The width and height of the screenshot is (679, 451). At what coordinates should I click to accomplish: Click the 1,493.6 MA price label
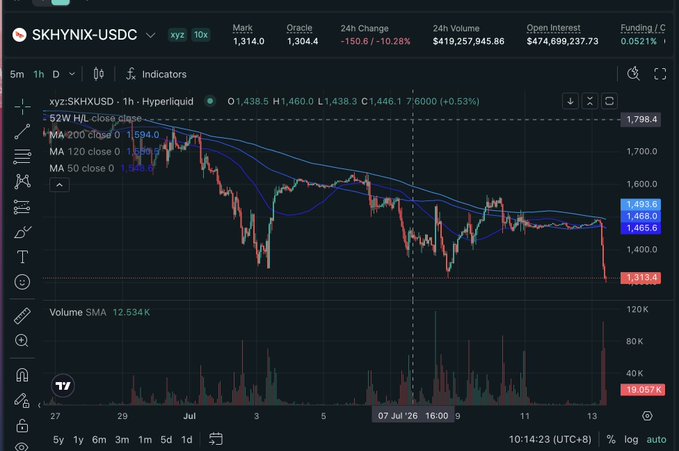(x=641, y=204)
